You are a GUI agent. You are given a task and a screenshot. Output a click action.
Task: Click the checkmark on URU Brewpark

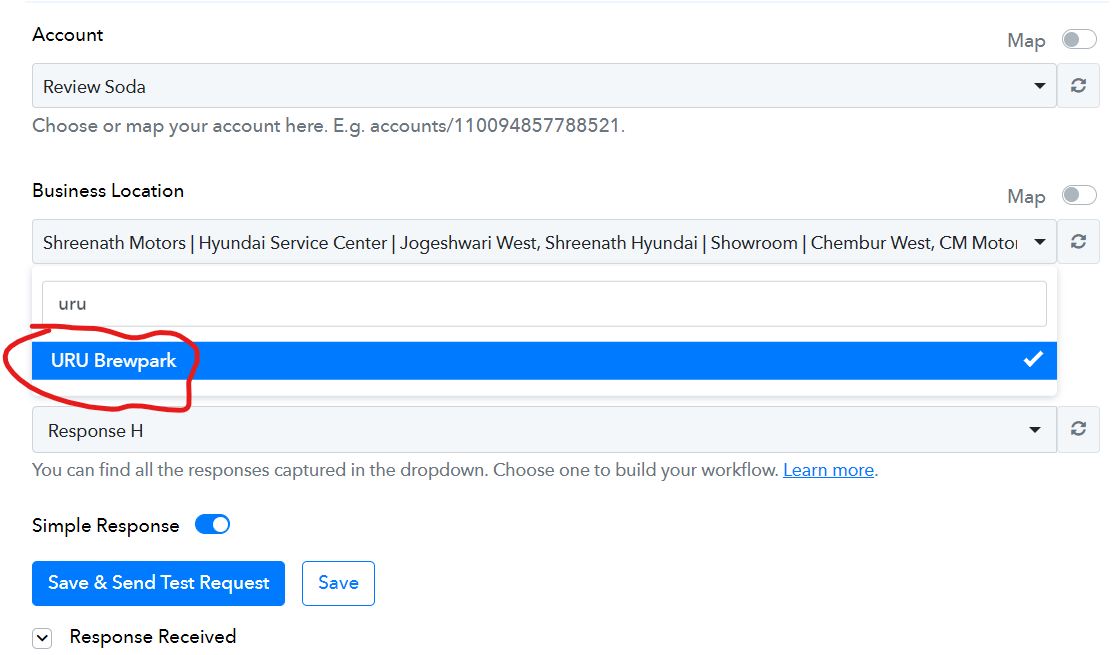[1033, 359]
